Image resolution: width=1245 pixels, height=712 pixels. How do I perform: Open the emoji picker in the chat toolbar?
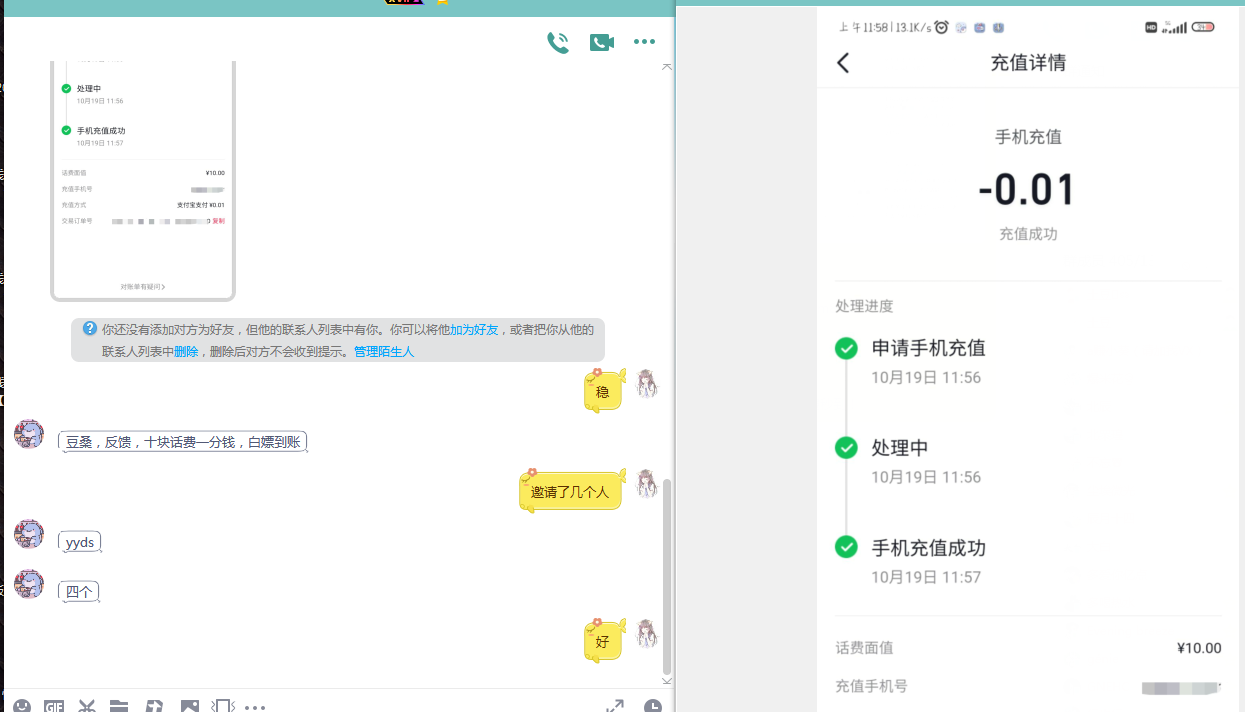pyautogui.click(x=22, y=706)
